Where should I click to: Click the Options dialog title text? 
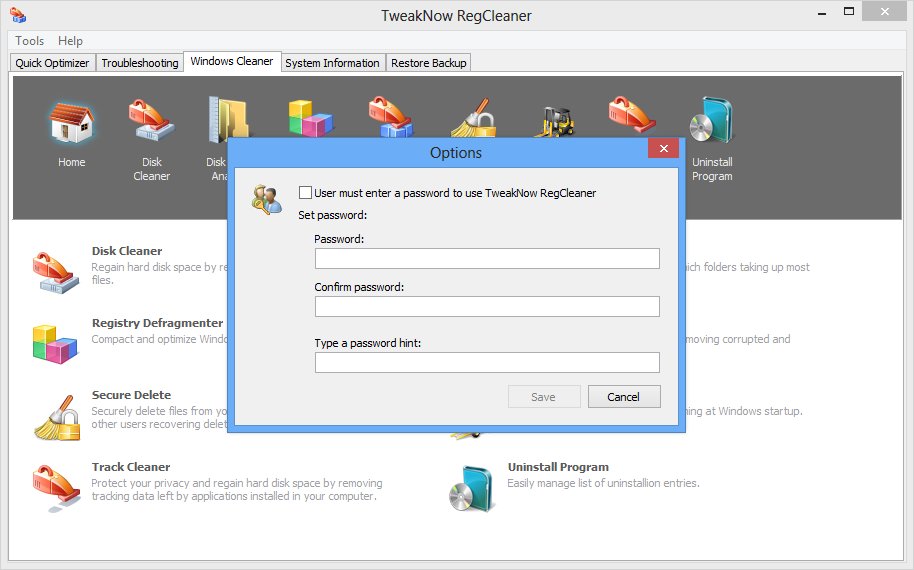[456, 153]
